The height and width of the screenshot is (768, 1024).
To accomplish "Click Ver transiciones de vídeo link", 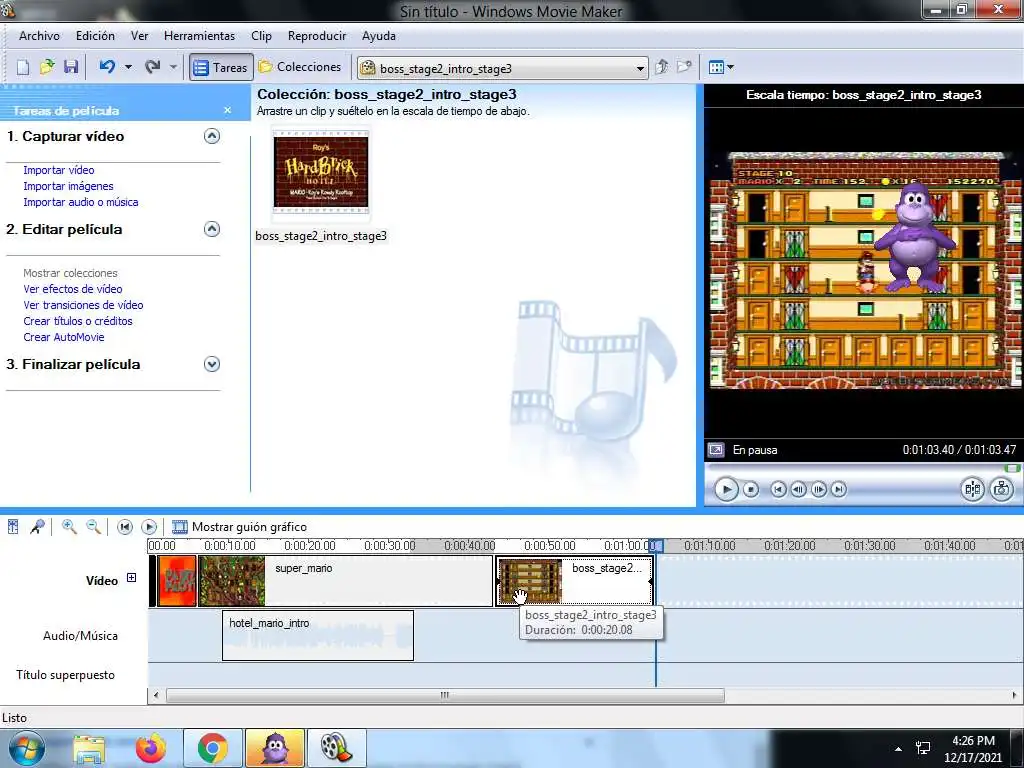I will click(x=83, y=305).
